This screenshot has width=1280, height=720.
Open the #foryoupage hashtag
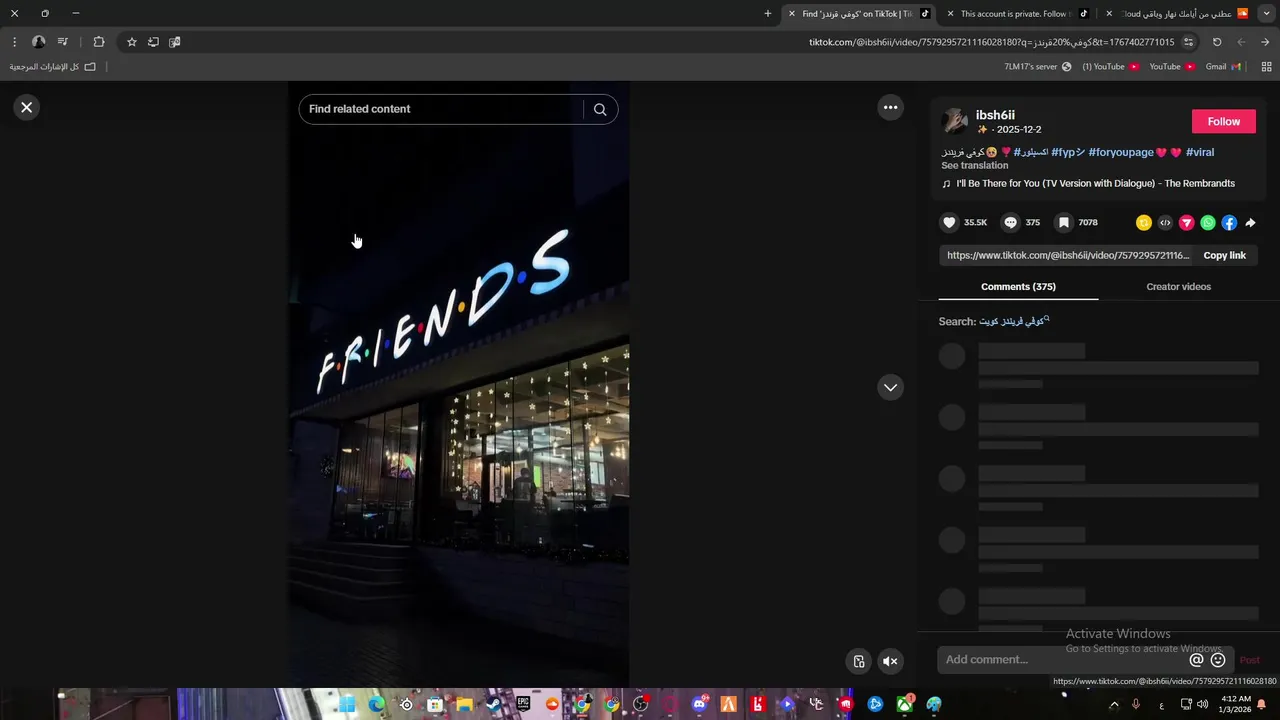click(x=1121, y=152)
